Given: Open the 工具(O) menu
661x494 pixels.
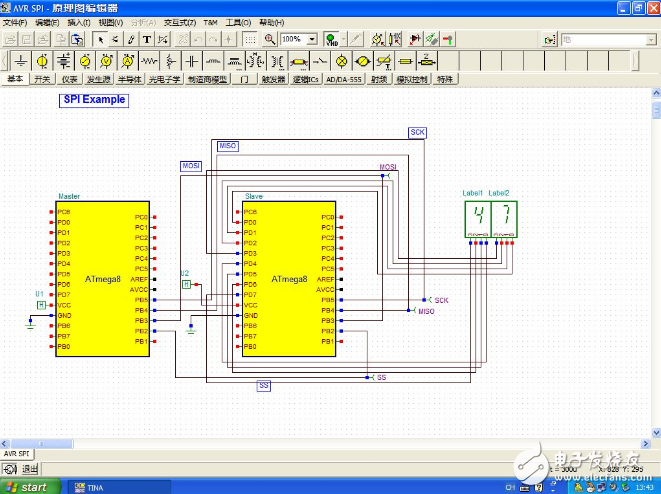Looking at the screenshot, I should point(238,21).
